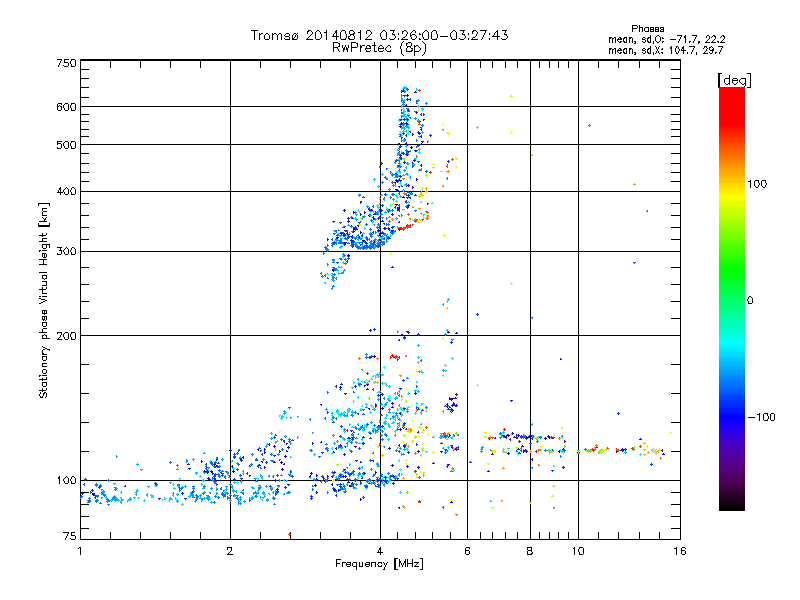Click the x-axis tick label '1'
This screenshot has height=600, width=800.
pos(80,551)
